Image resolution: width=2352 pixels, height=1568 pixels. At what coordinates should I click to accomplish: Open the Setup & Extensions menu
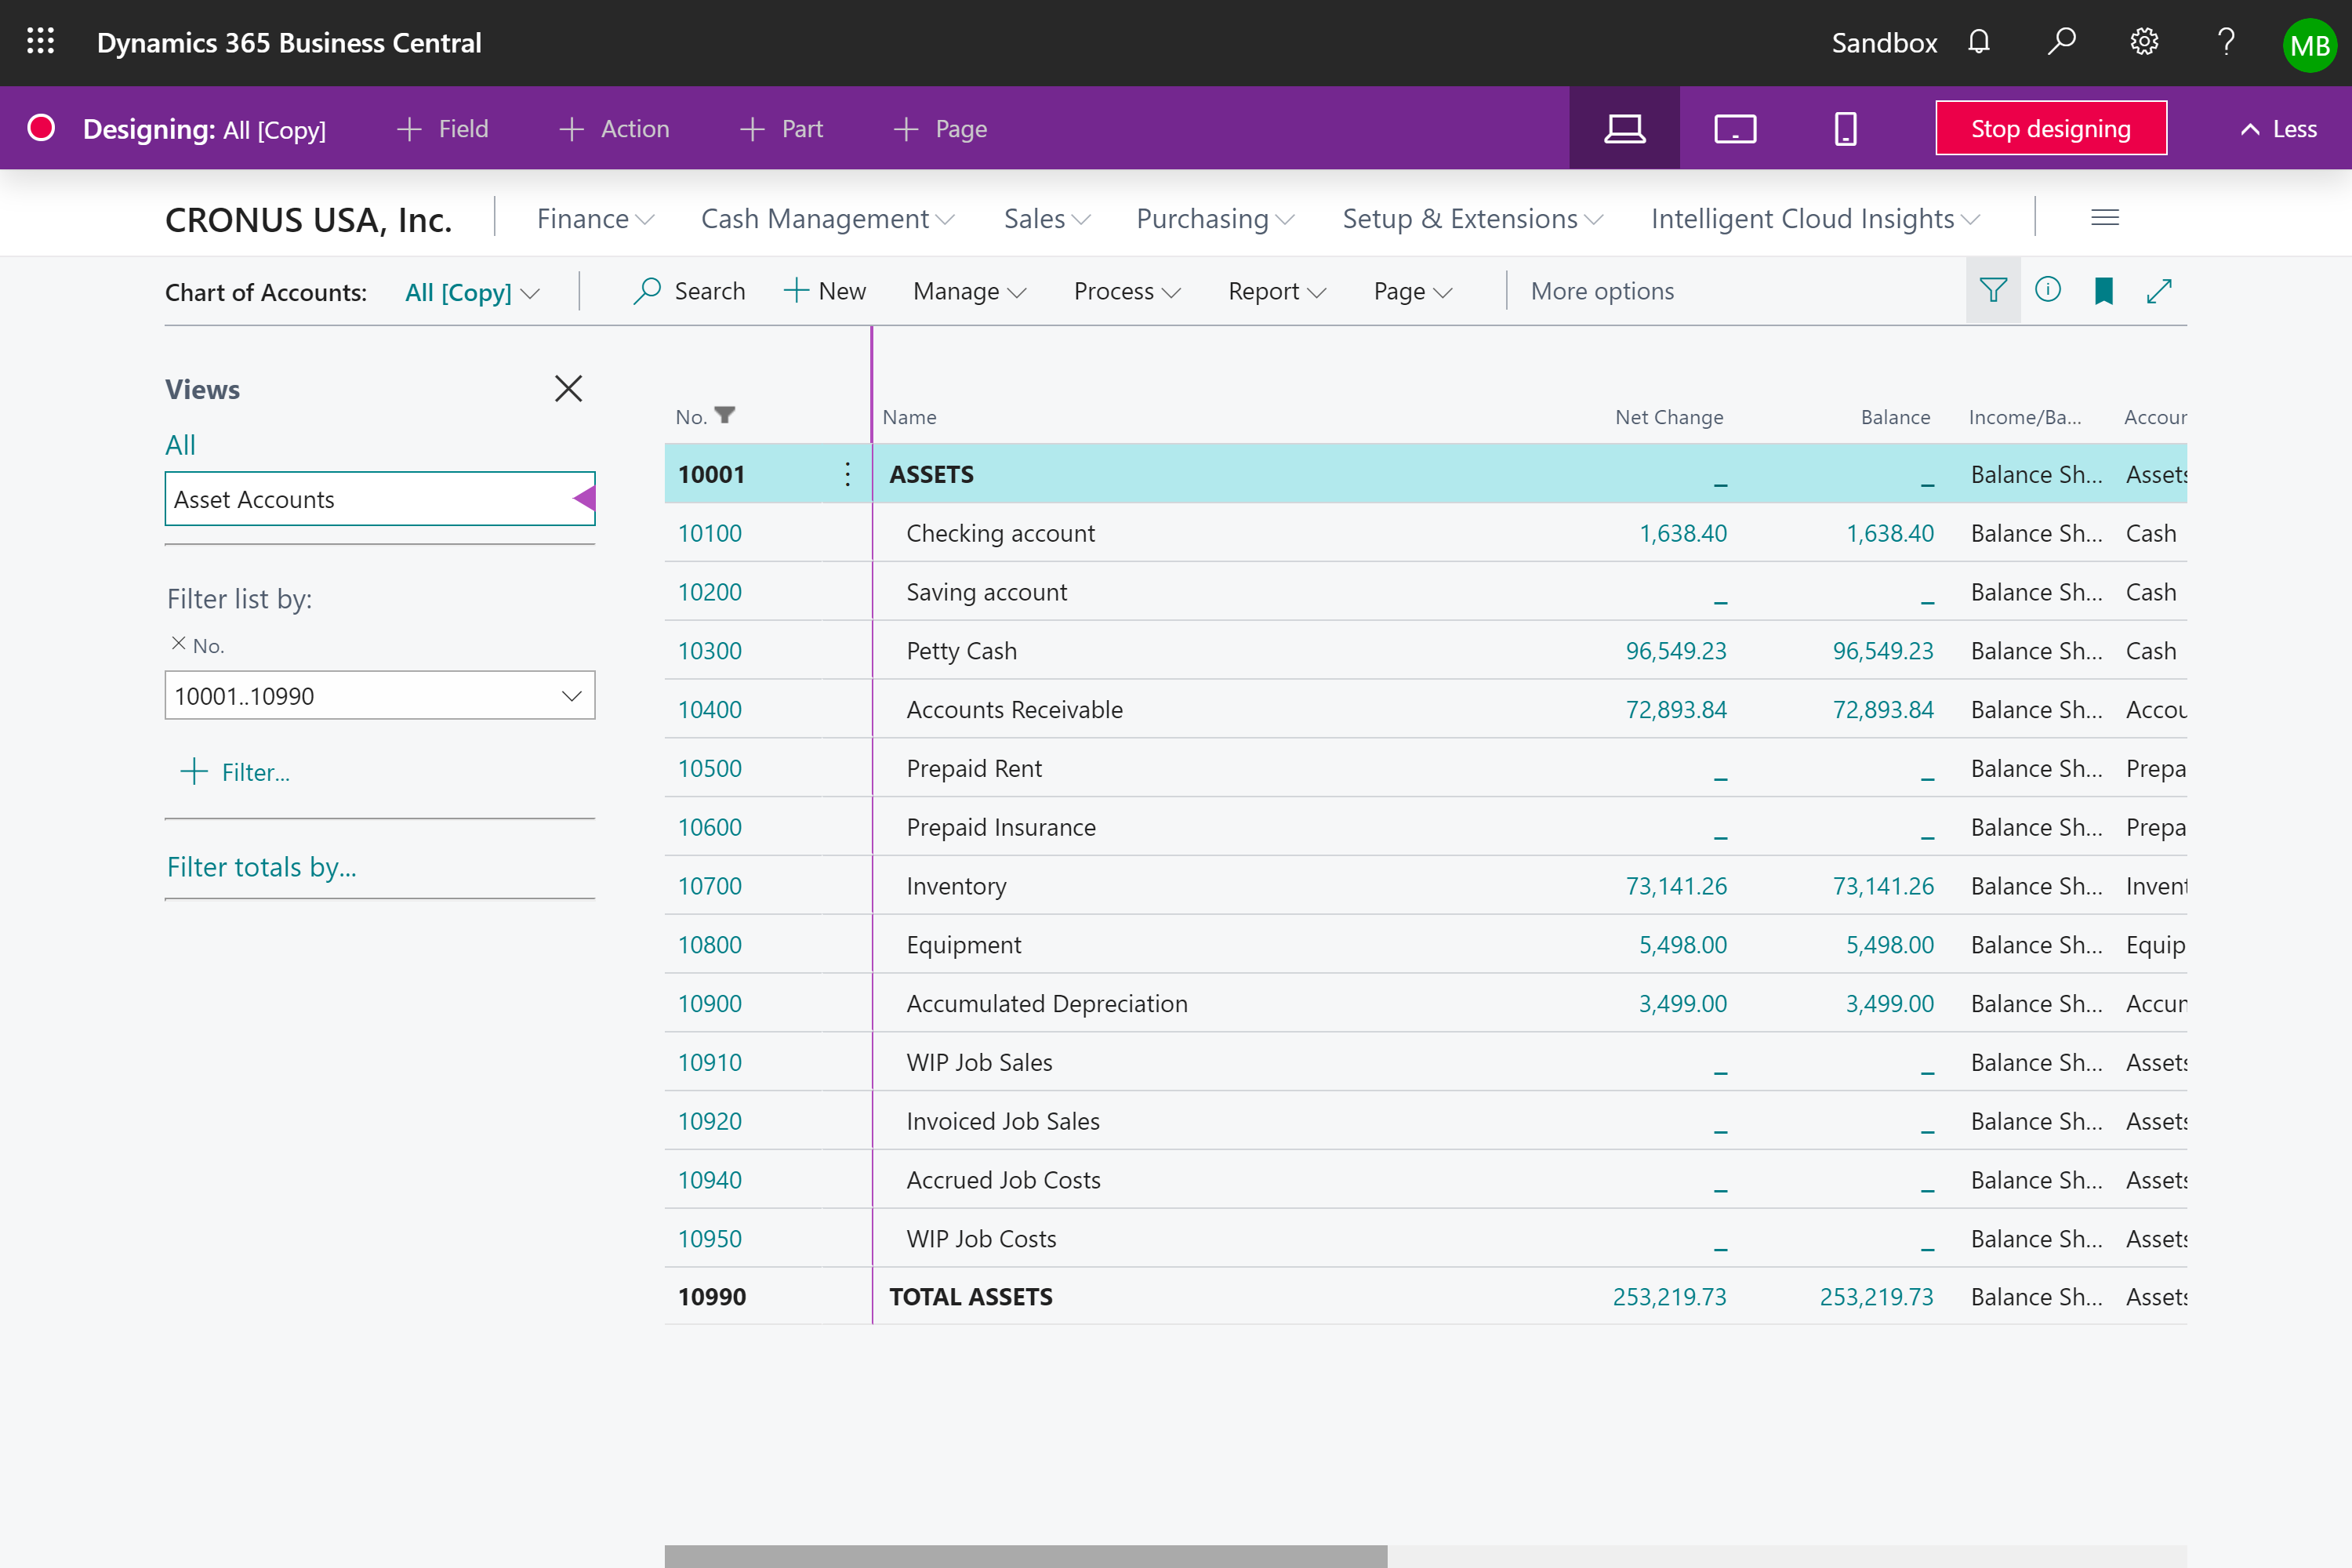[1470, 217]
